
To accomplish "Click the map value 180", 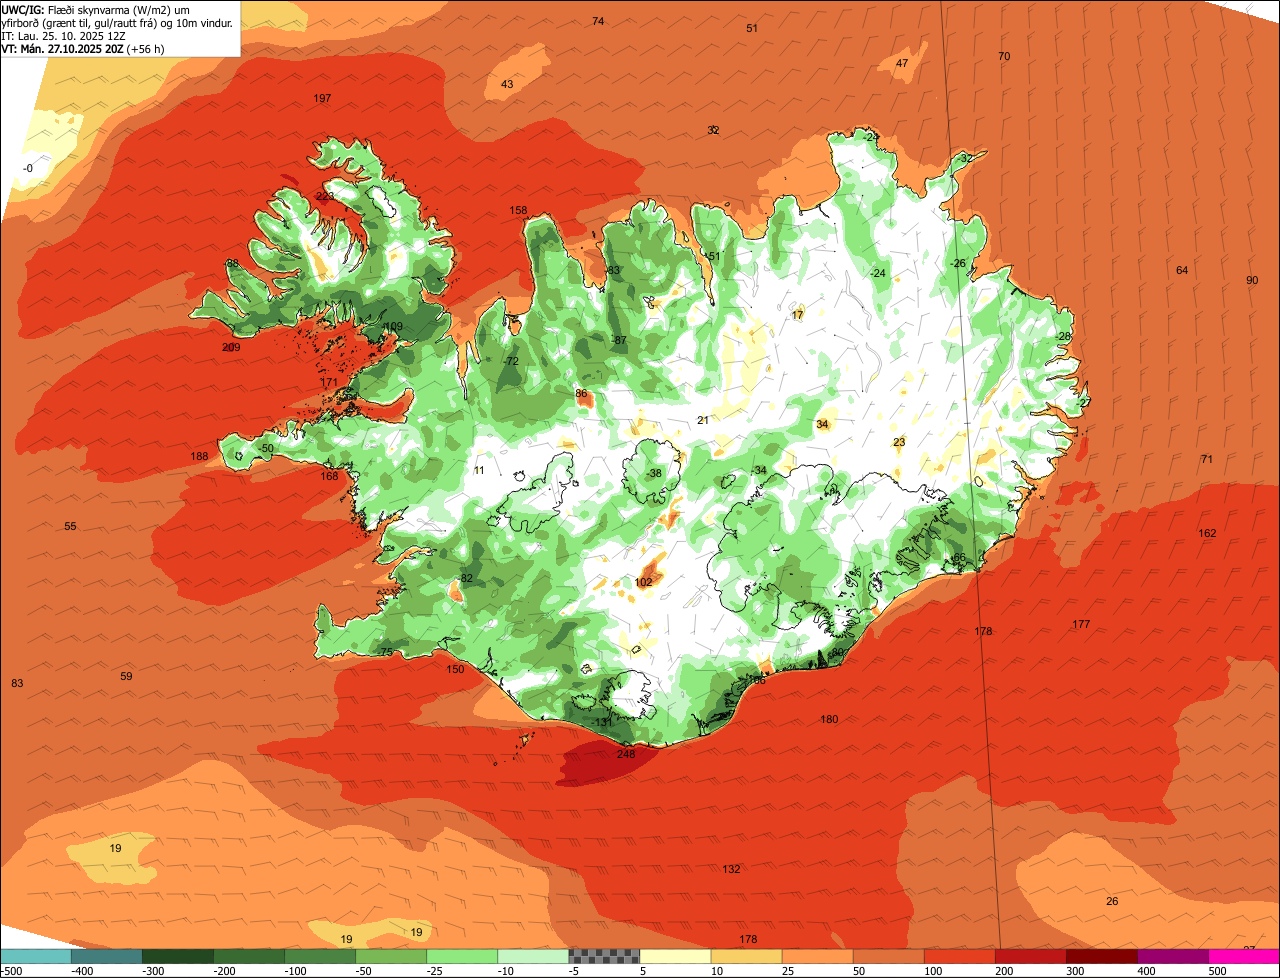I will click(829, 719).
